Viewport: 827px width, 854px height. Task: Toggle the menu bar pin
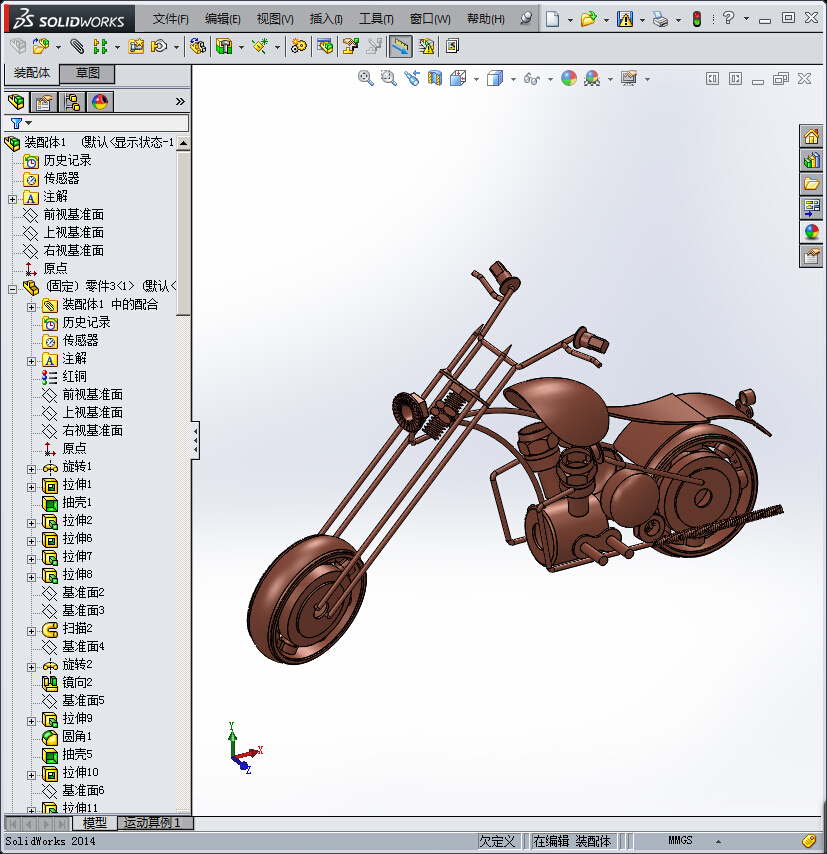pyautogui.click(x=526, y=19)
